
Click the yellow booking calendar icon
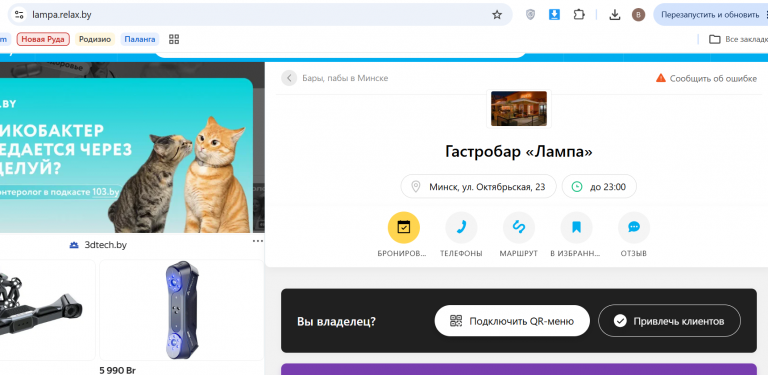(404, 227)
